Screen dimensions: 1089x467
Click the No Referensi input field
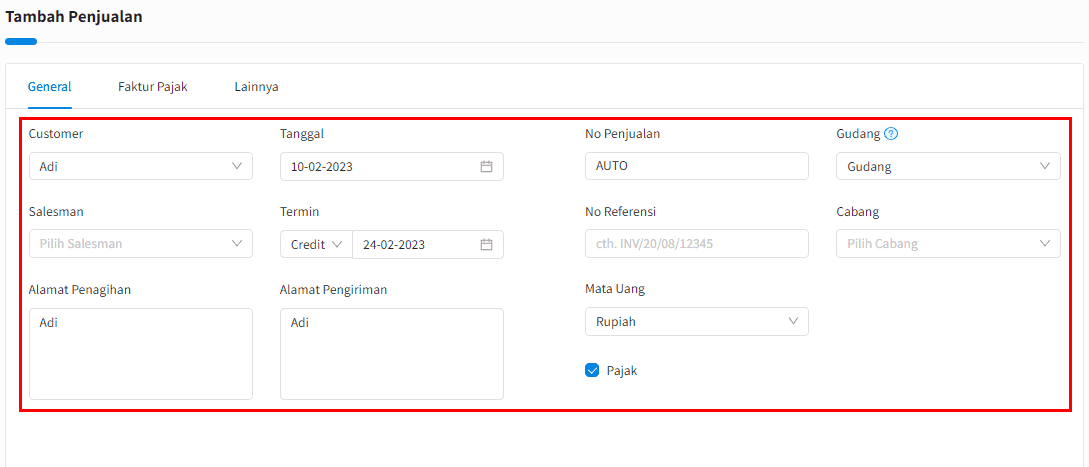[x=696, y=244]
